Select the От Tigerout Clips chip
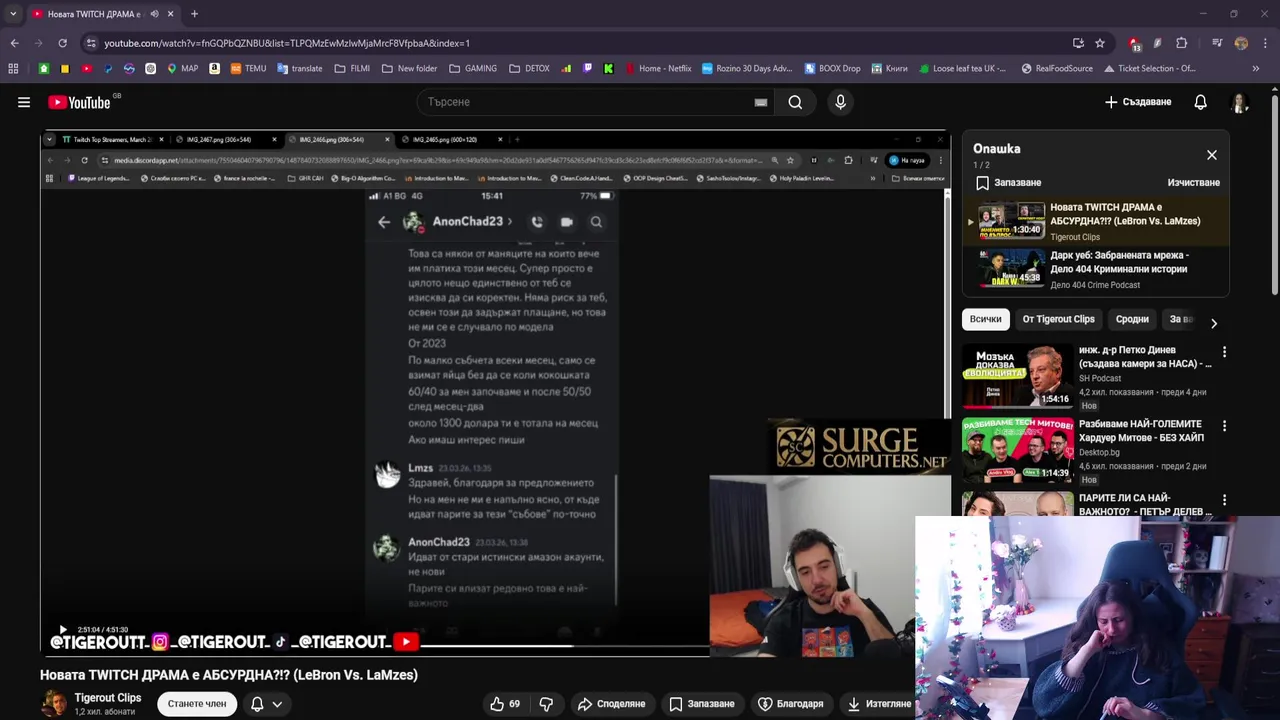Screen dimensions: 1280x720 coord(1058,319)
